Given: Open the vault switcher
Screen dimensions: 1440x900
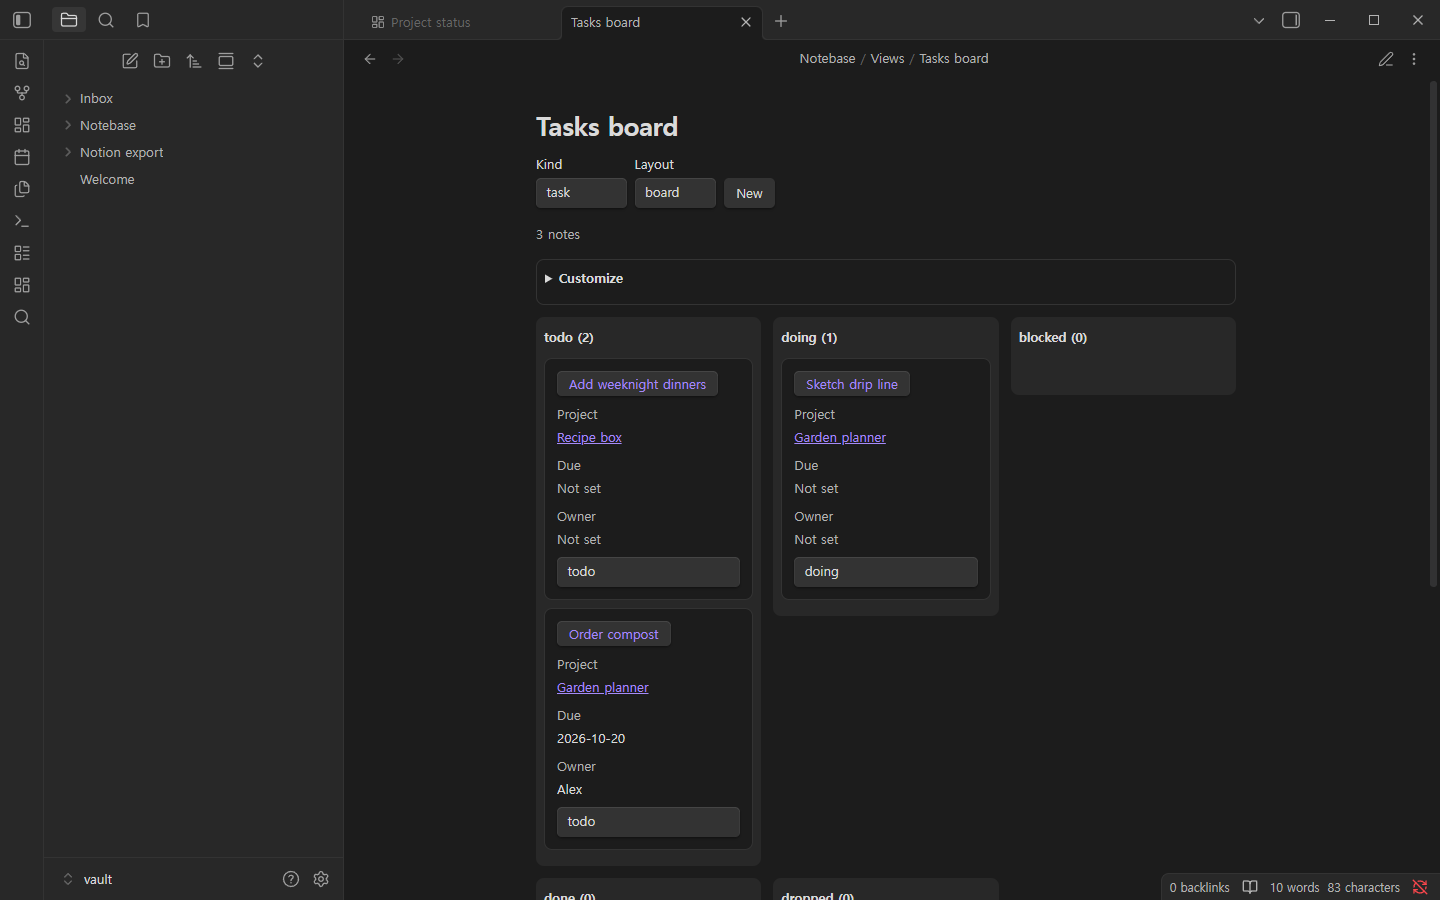Looking at the screenshot, I should click(x=88, y=879).
